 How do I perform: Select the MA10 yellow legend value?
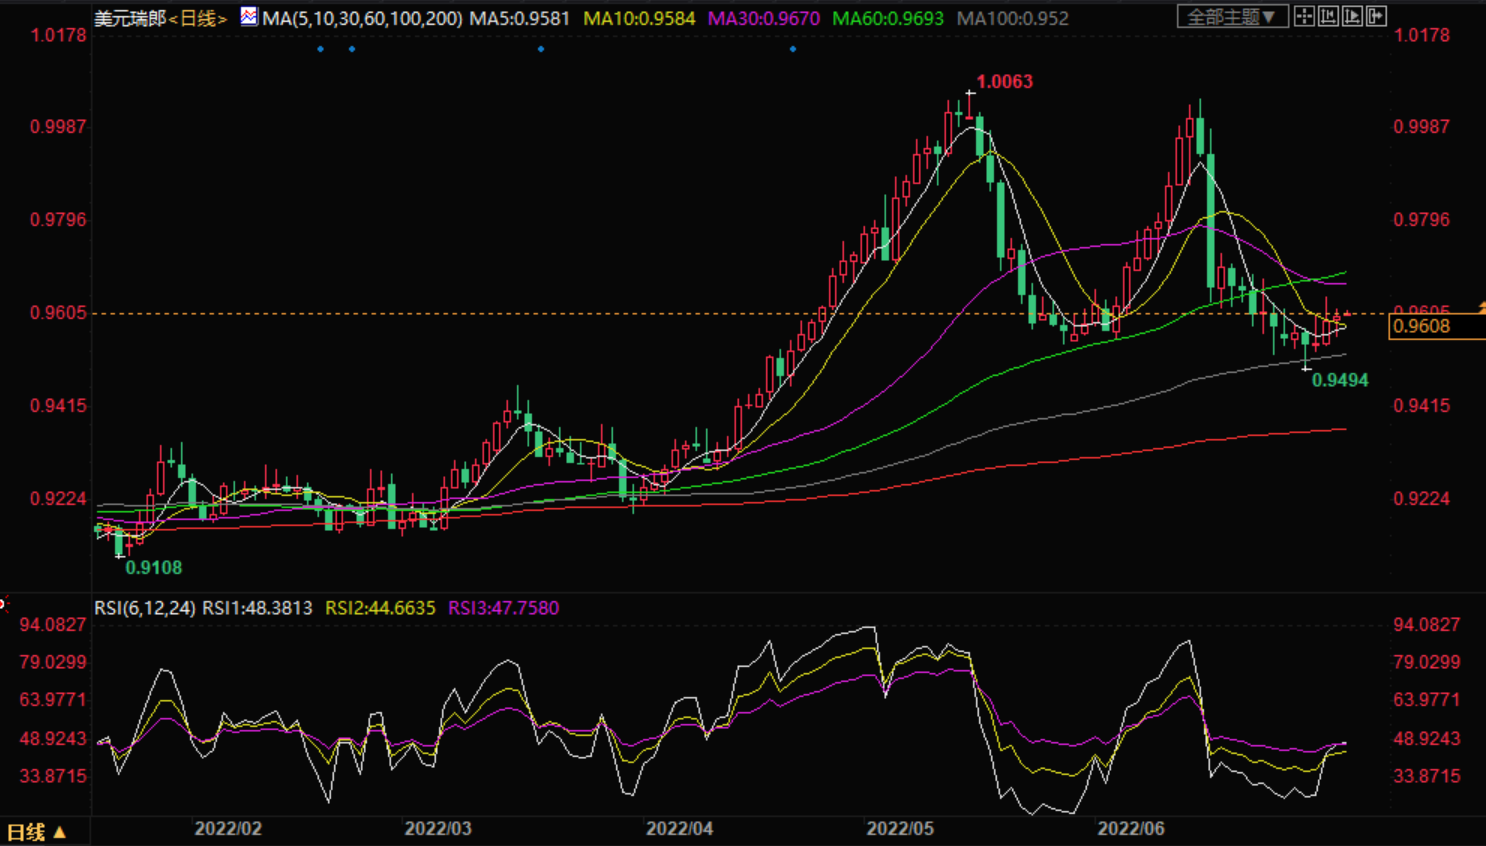coord(639,19)
